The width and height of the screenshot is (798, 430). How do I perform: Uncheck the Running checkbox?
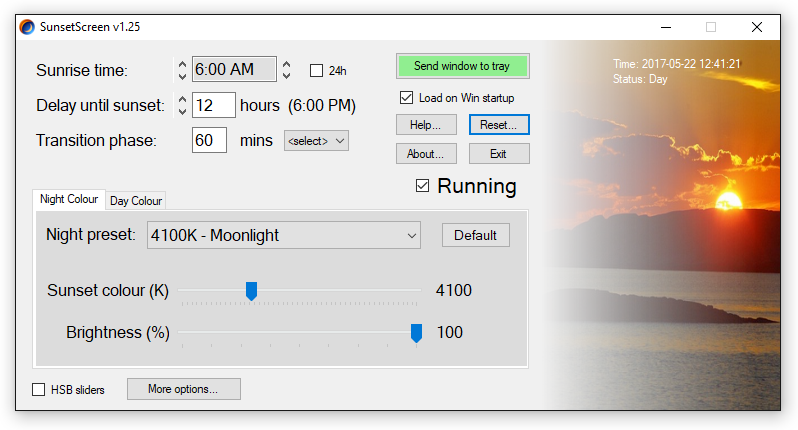point(422,186)
